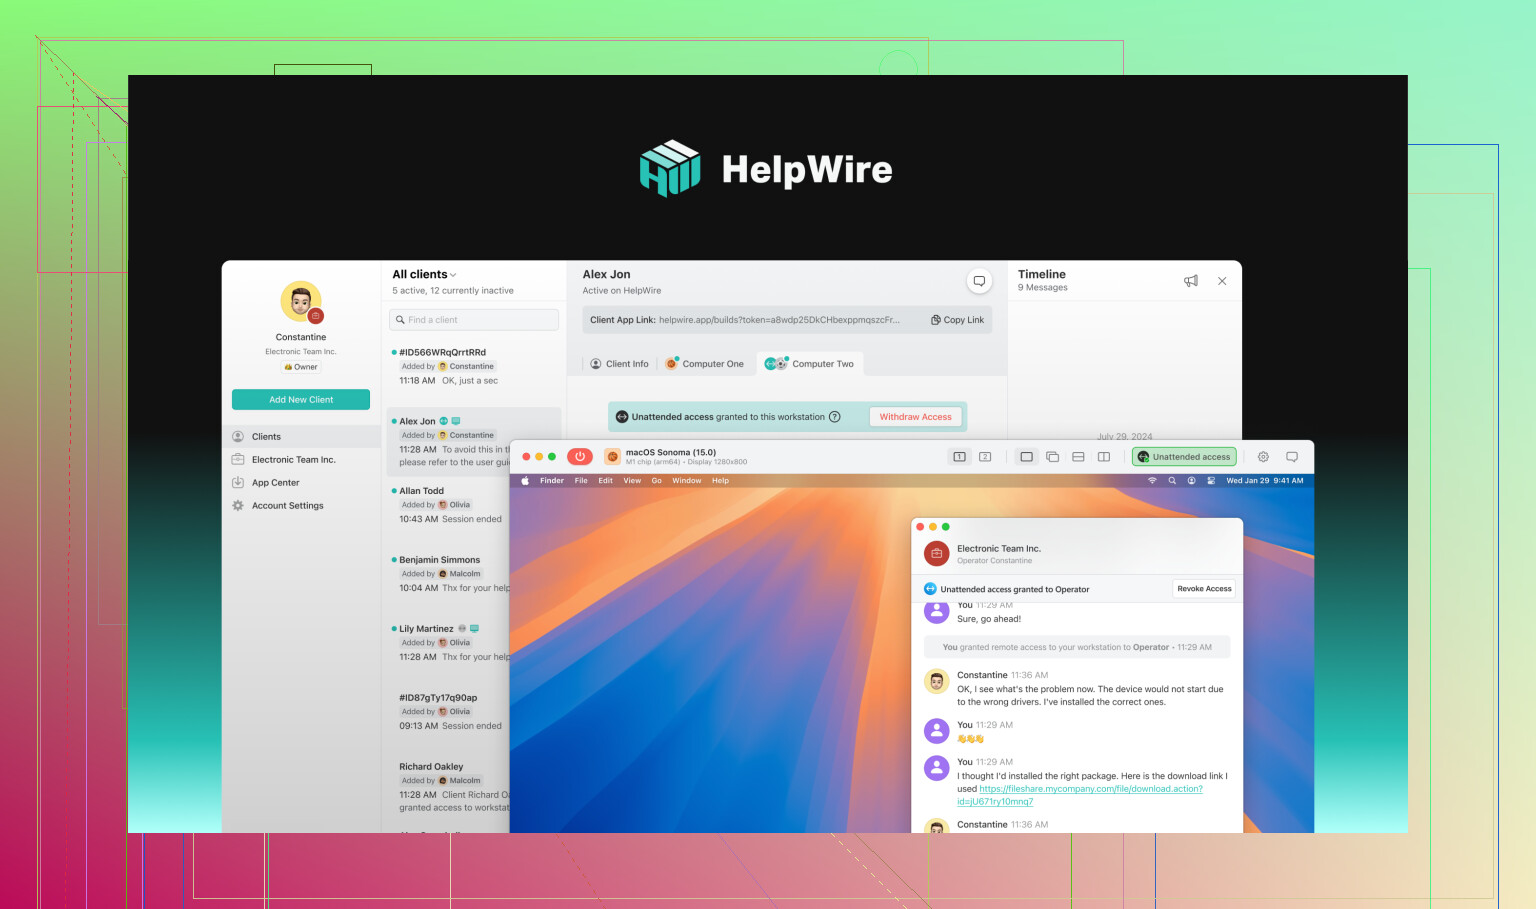Open the Apple menu in remote desktop
This screenshot has width=1536, height=909.
coord(524,481)
